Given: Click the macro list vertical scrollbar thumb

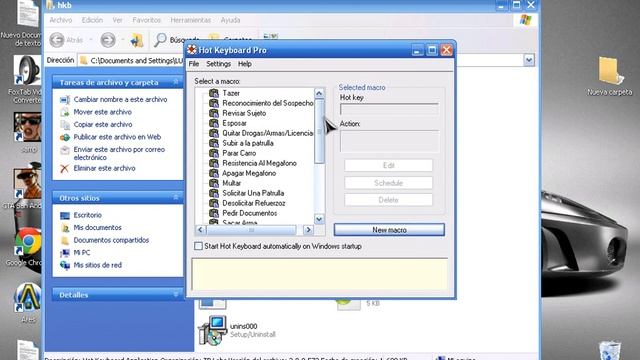Looking at the screenshot, I should tap(319, 131).
